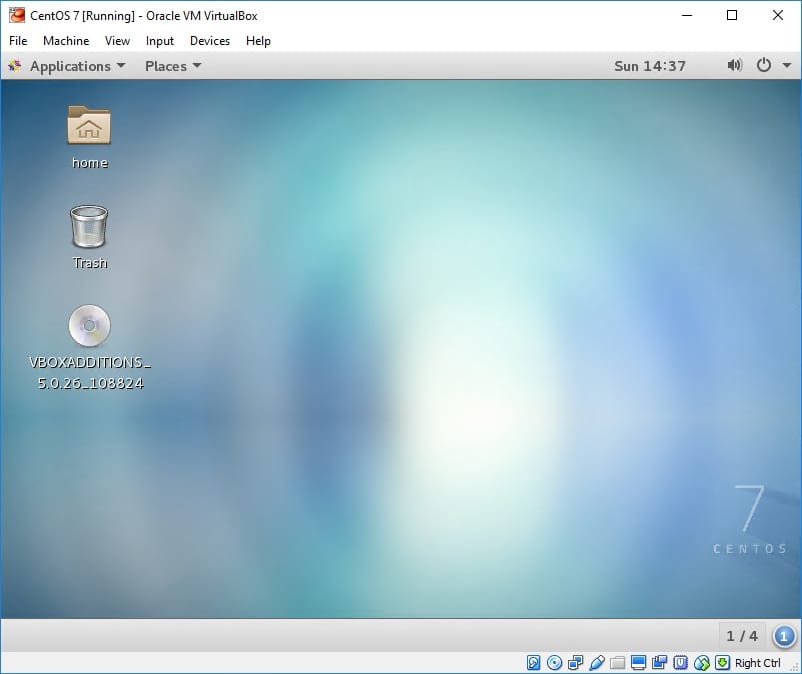This screenshot has width=802, height=674.
Task: Click the power icon in top panel
Action: [764, 65]
